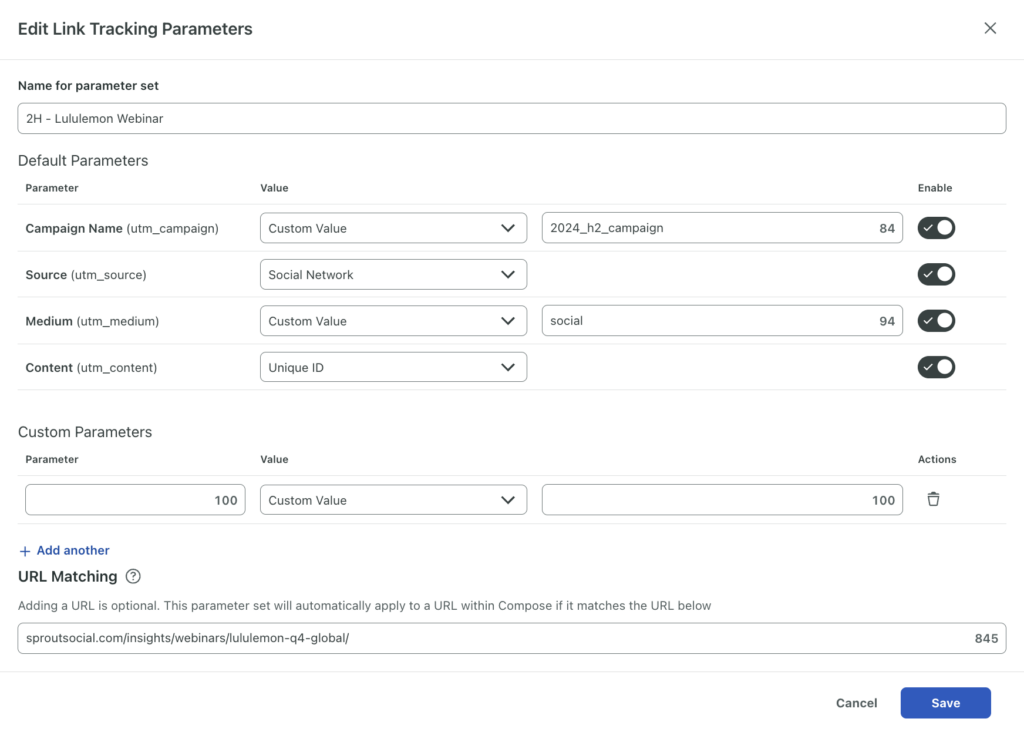Toggle off the Source parameter
Image resolution: width=1024 pixels, height=732 pixels.
tap(936, 274)
